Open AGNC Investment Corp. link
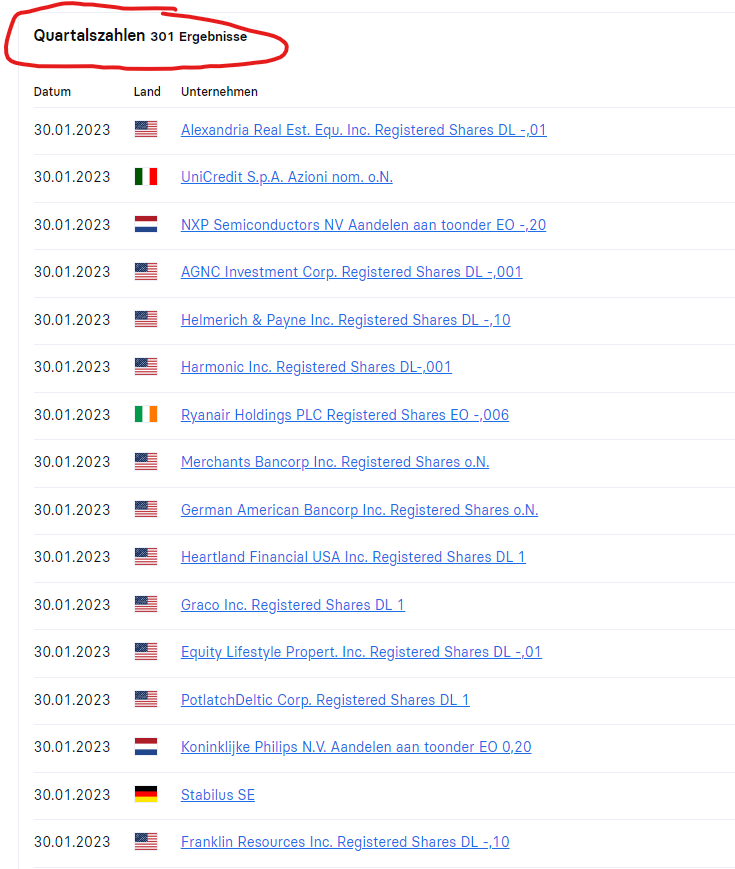The height and width of the screenshot is (869, 735). click(351, 272)
